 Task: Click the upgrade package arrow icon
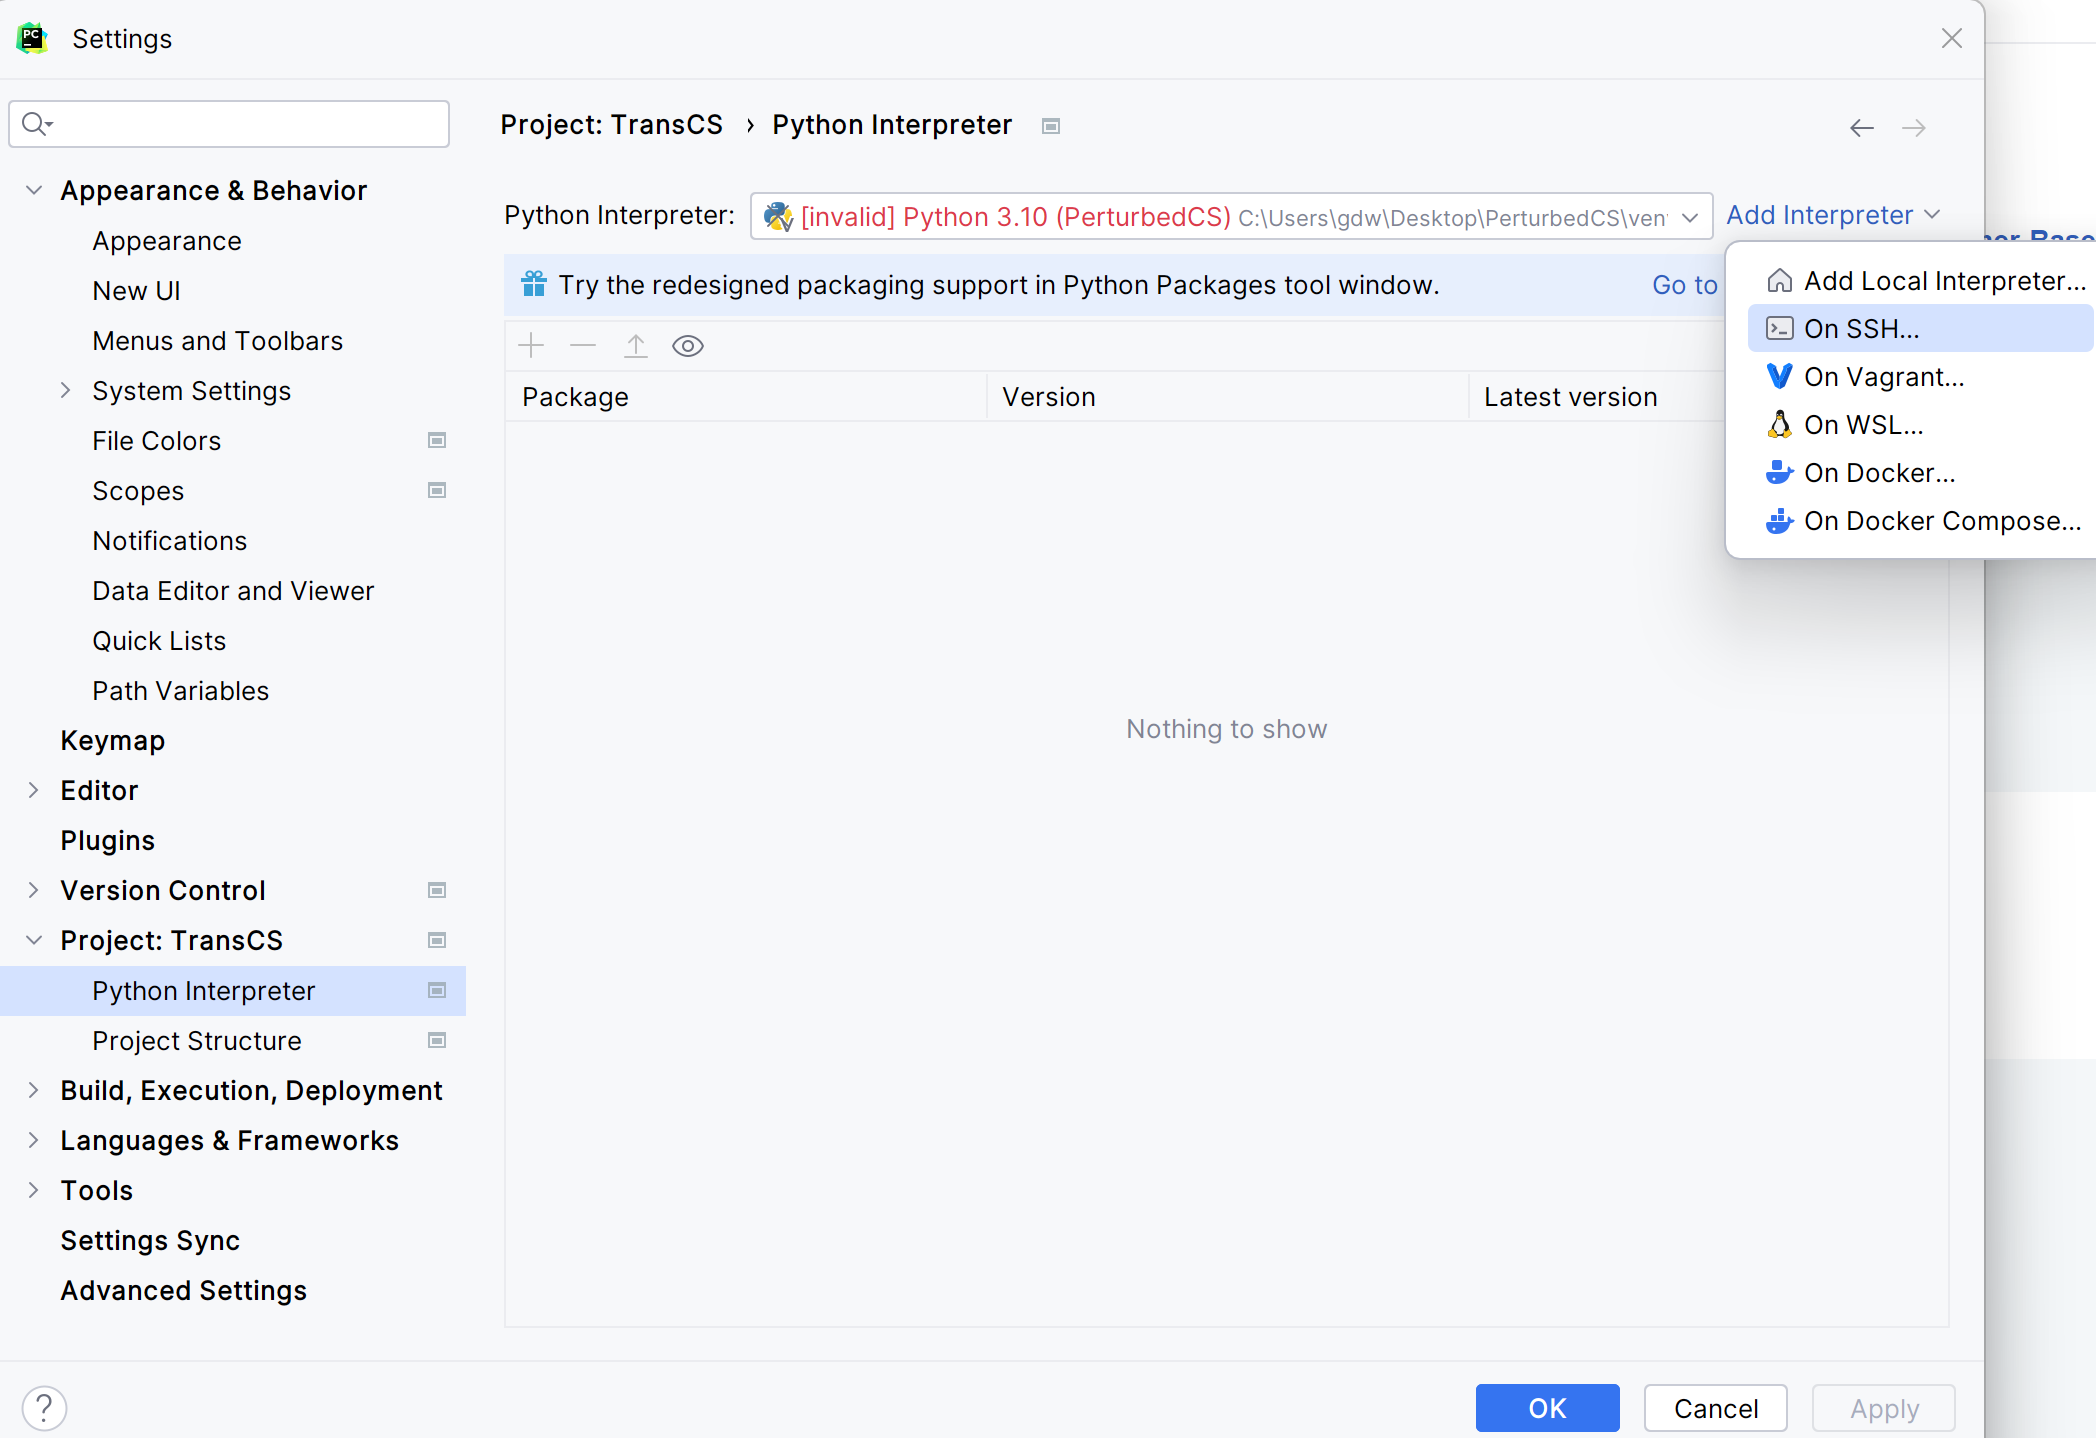[x=636, y=346]
